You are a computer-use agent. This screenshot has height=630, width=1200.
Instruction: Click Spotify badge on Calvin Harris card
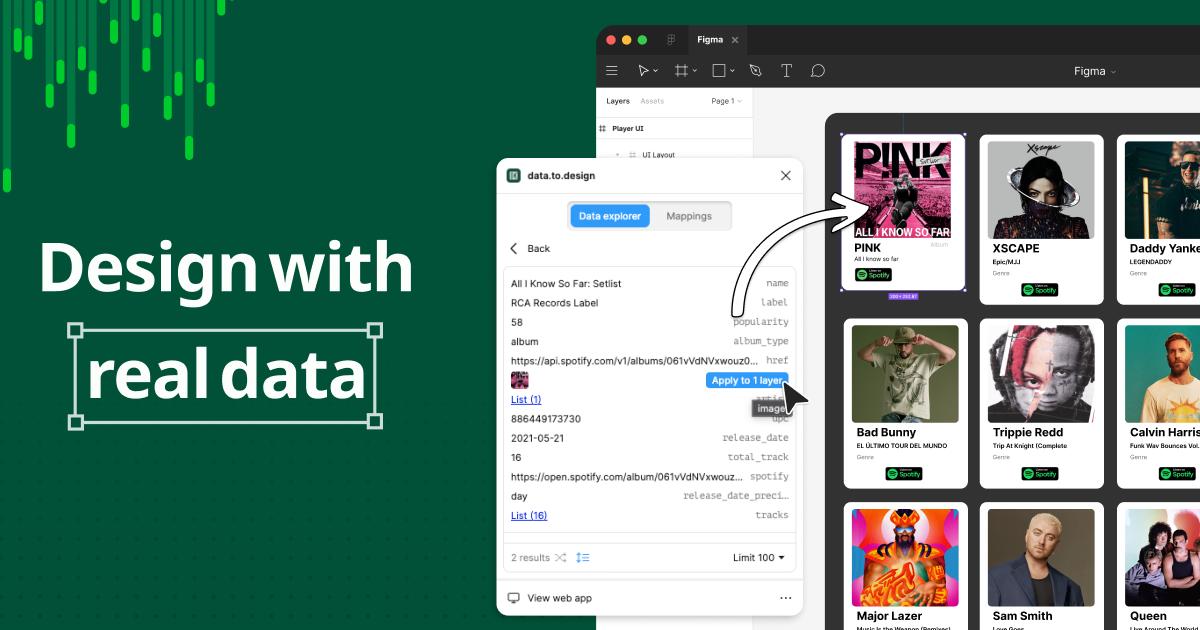click(1177, 474)
